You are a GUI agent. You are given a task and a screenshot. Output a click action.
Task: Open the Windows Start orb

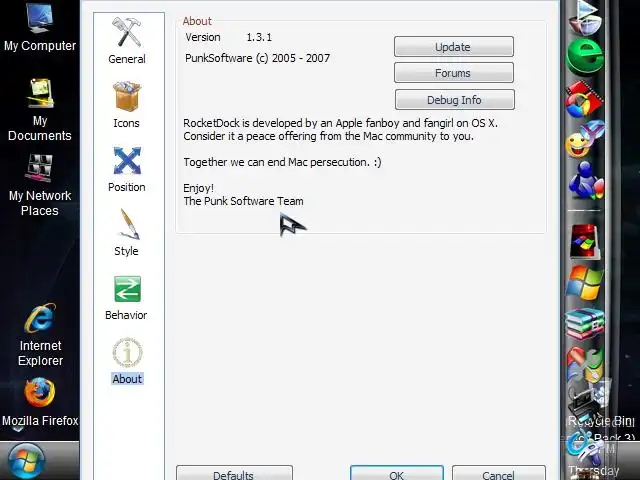point(26,462)
